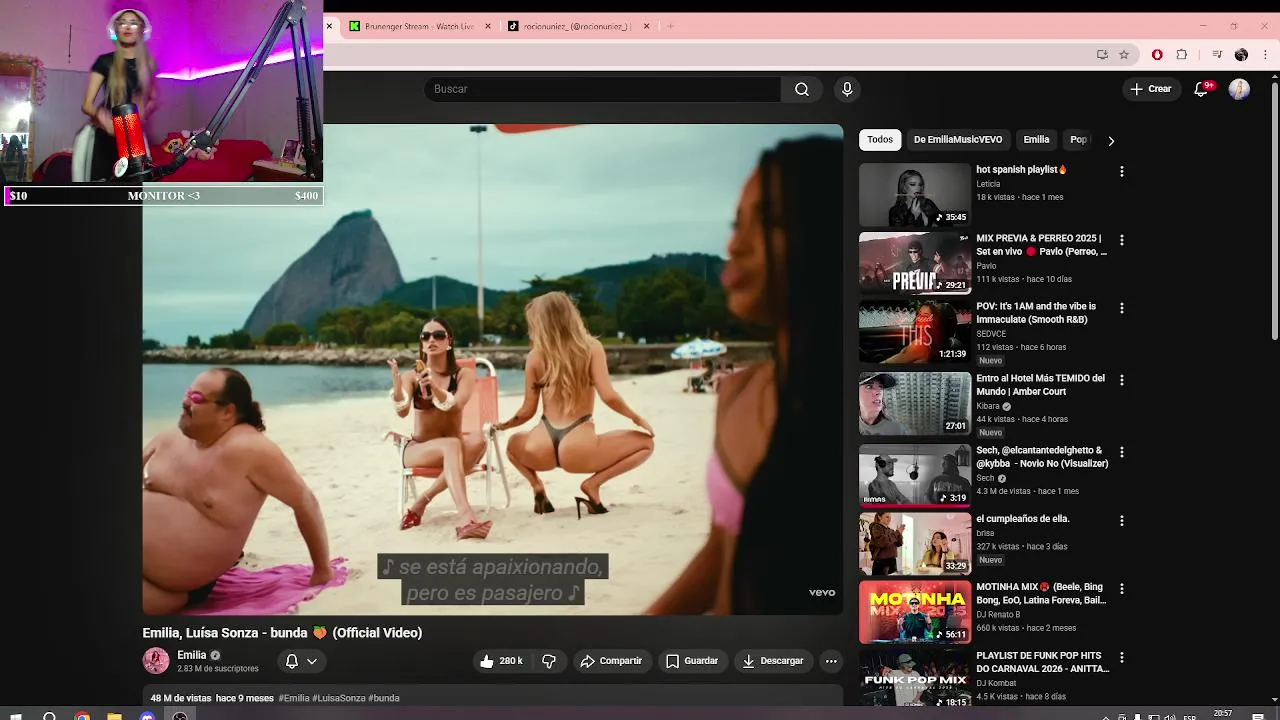Image resolution: width=1280 pixels, height=720 pixels.
Task: Expand subscription notification bell dropdown
Action: [x=301, y=661]
